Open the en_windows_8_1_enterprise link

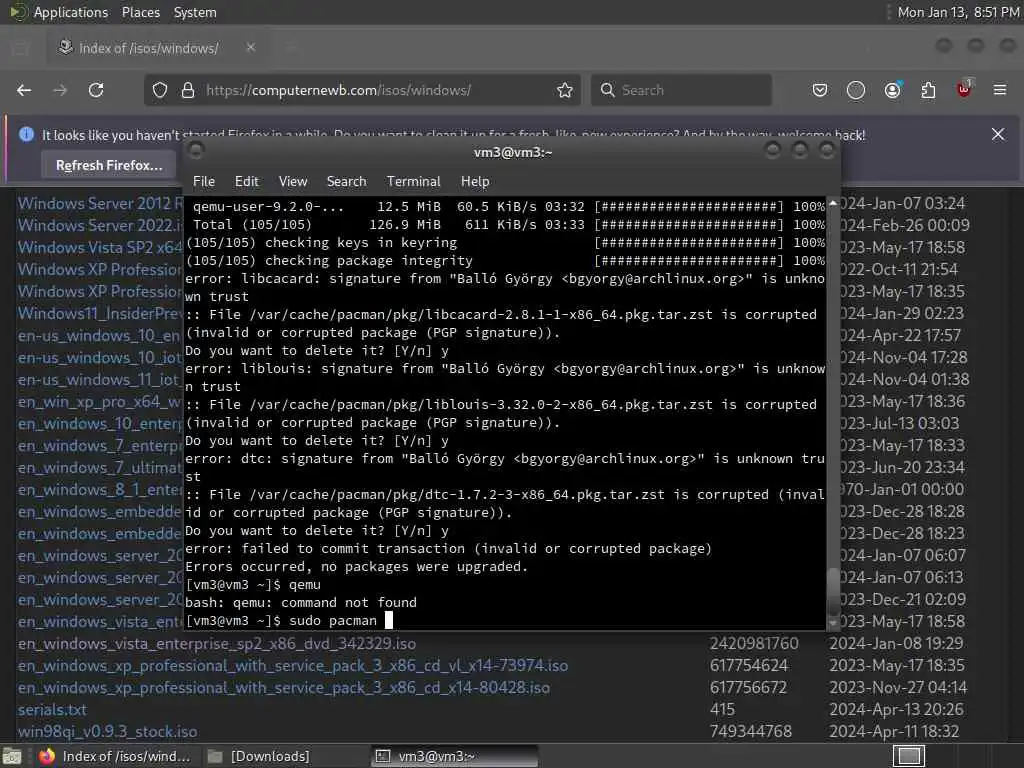point(100,490)
